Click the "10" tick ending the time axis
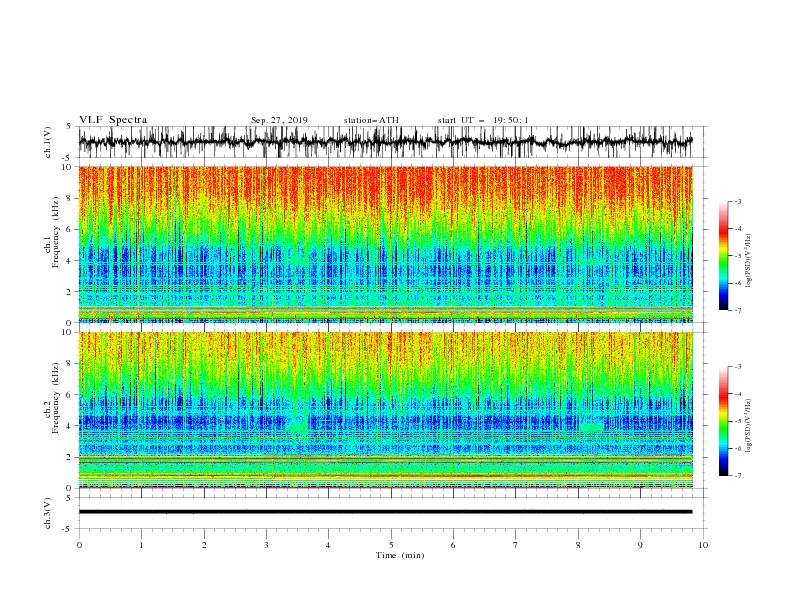This screenshot has height=612, width=792. pos(703,545)
